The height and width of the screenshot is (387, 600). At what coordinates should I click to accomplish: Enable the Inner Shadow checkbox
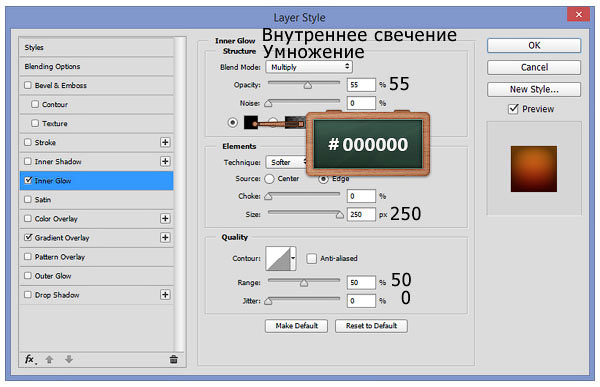click(28, 161)
